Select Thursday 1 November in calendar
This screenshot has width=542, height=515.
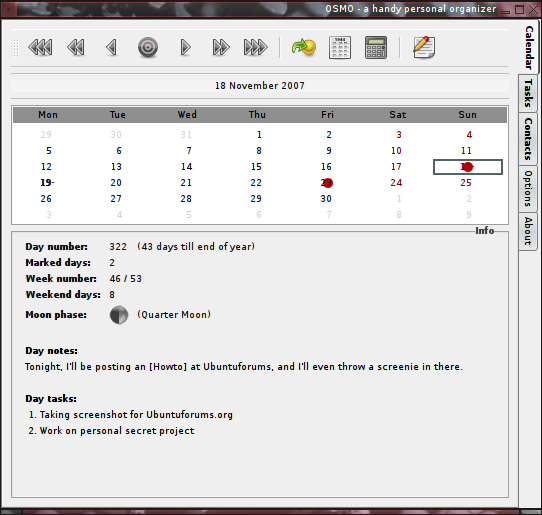pyautogui.click(x=259, y=134)
